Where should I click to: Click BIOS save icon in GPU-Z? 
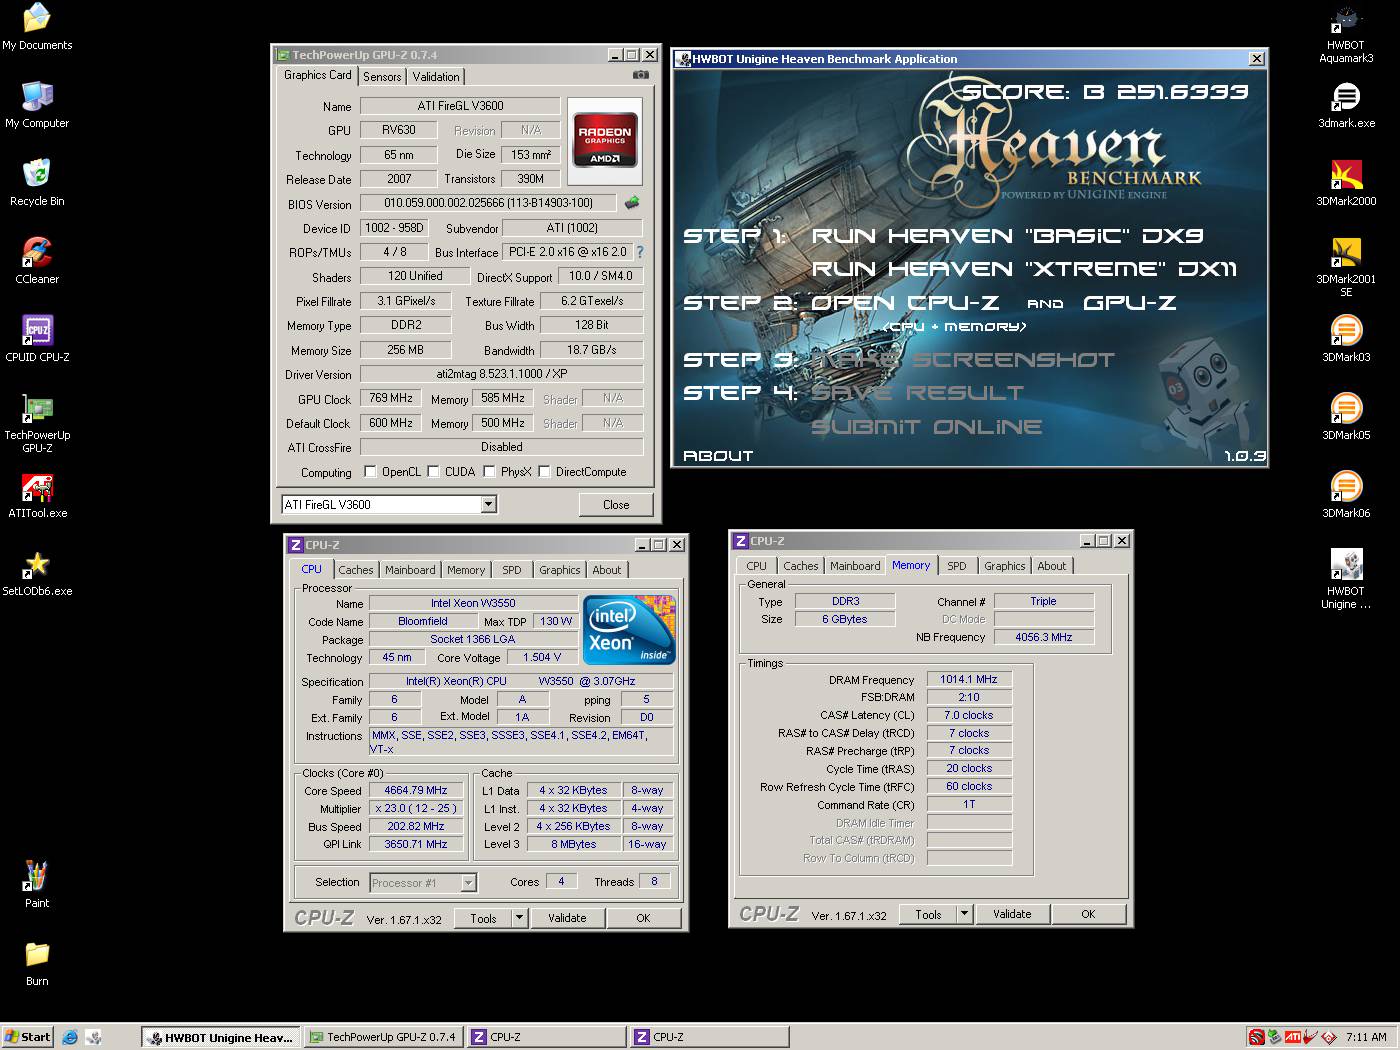[x=632, y=203]
